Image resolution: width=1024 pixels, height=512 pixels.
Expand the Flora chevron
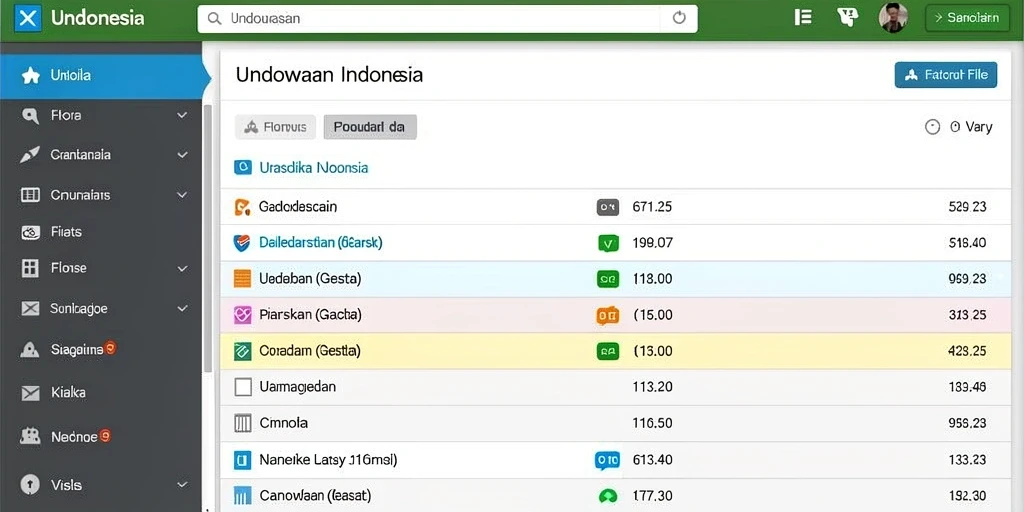[x=182, y=116]
